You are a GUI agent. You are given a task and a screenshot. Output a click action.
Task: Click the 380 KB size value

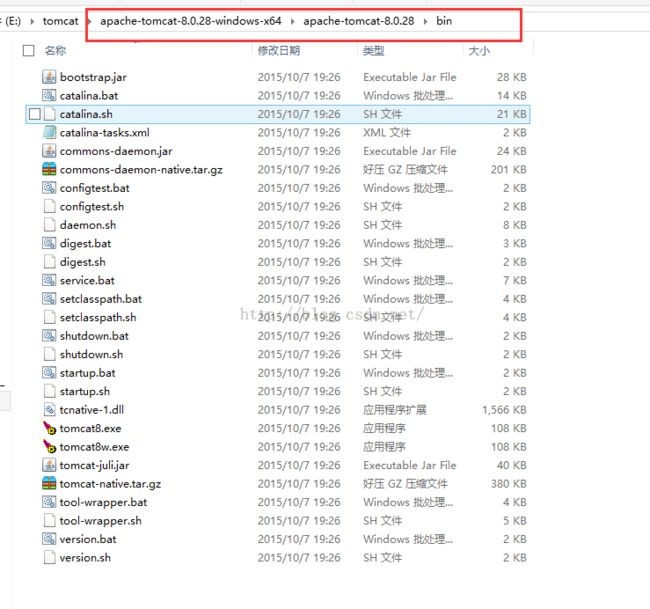(x=509, y=483)
